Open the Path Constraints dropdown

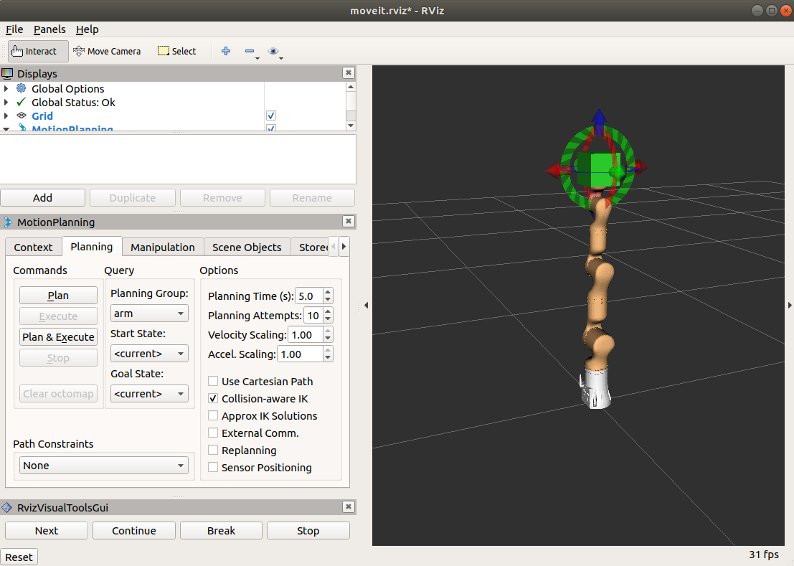tap(104, 465)
